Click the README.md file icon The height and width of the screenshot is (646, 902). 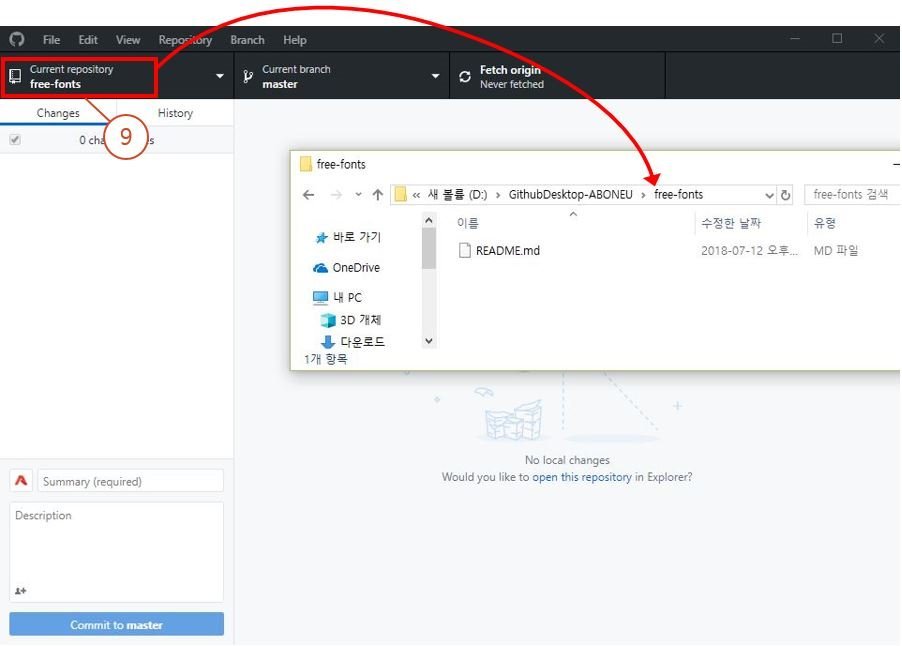[x=465, y=250]
